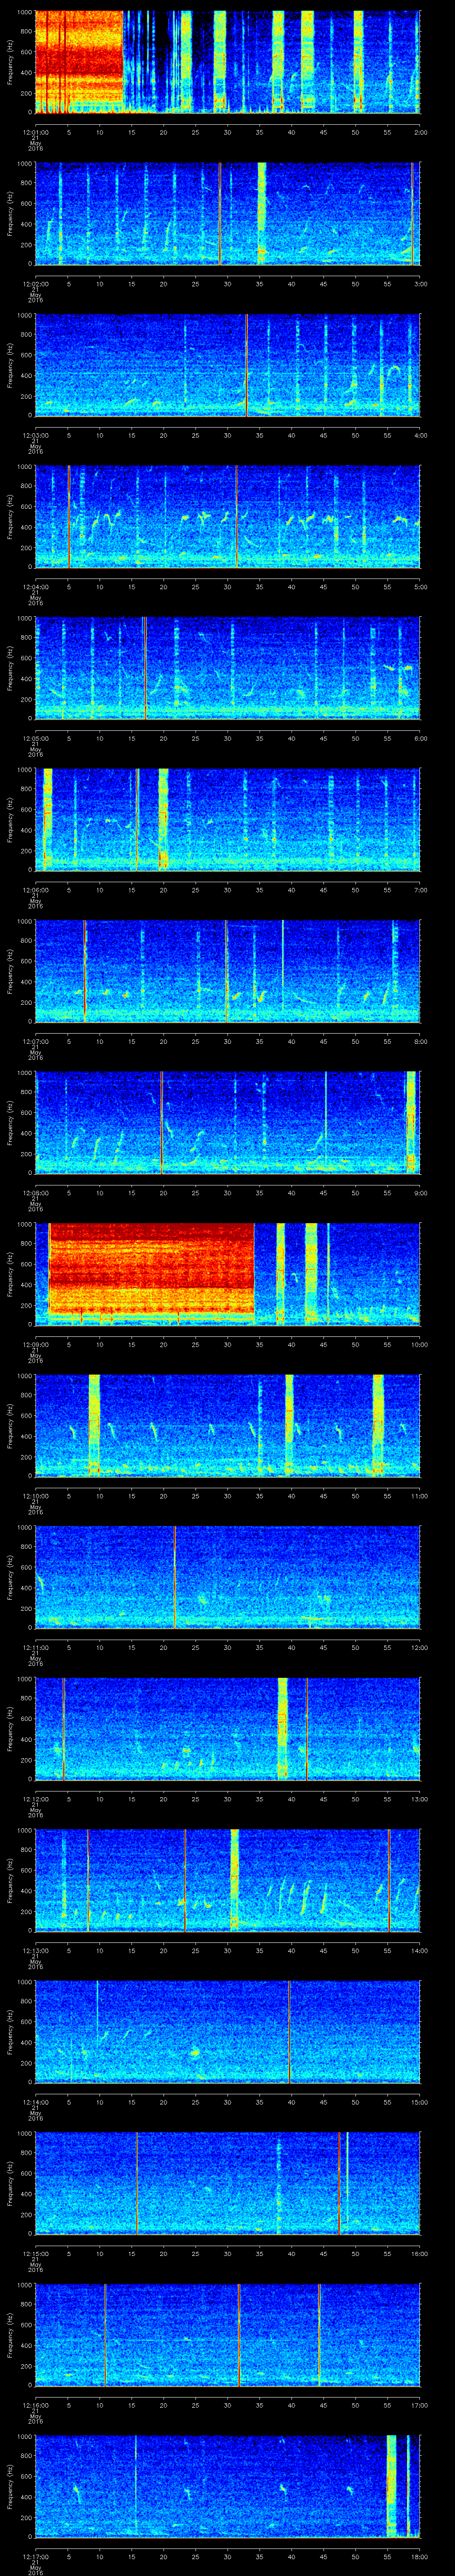Click the 12:05:00 start time label

coord(35,738)
